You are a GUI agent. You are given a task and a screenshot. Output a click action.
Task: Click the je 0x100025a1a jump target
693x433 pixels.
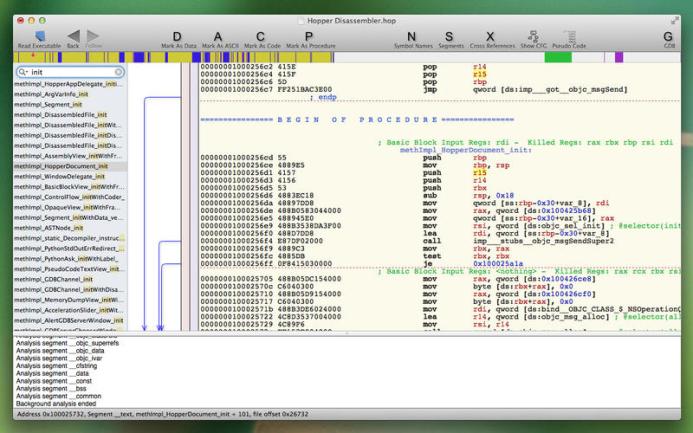coord(498,264)
